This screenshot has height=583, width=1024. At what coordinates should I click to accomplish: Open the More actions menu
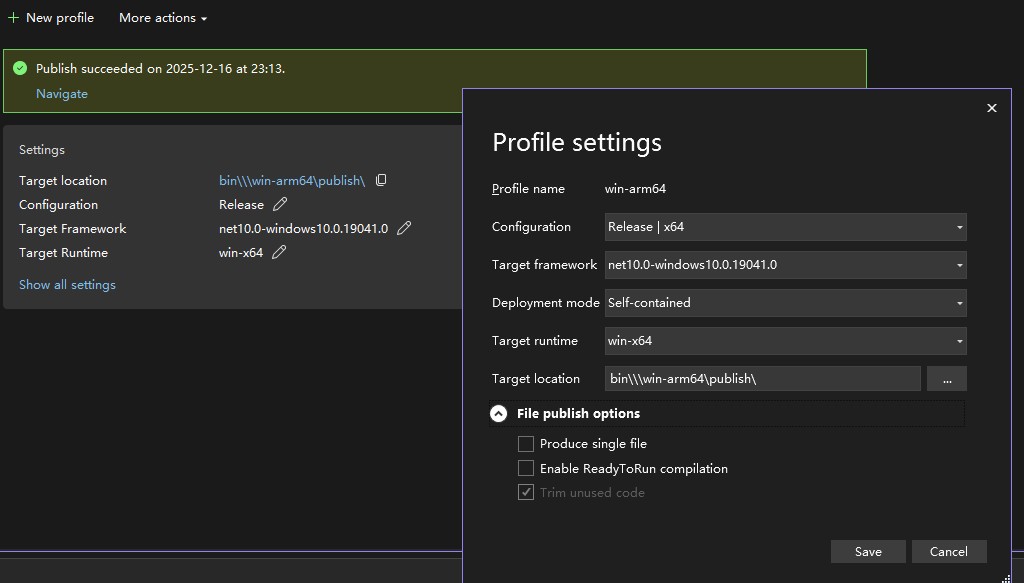(x=163, y=18)
